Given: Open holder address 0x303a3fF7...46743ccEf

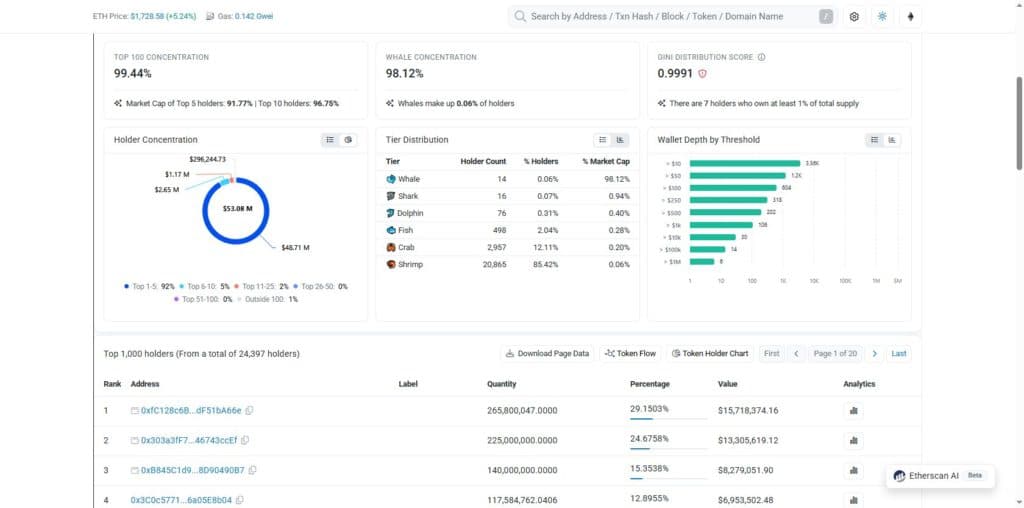Looking at the screenshot, I should [x=189, y=441].
